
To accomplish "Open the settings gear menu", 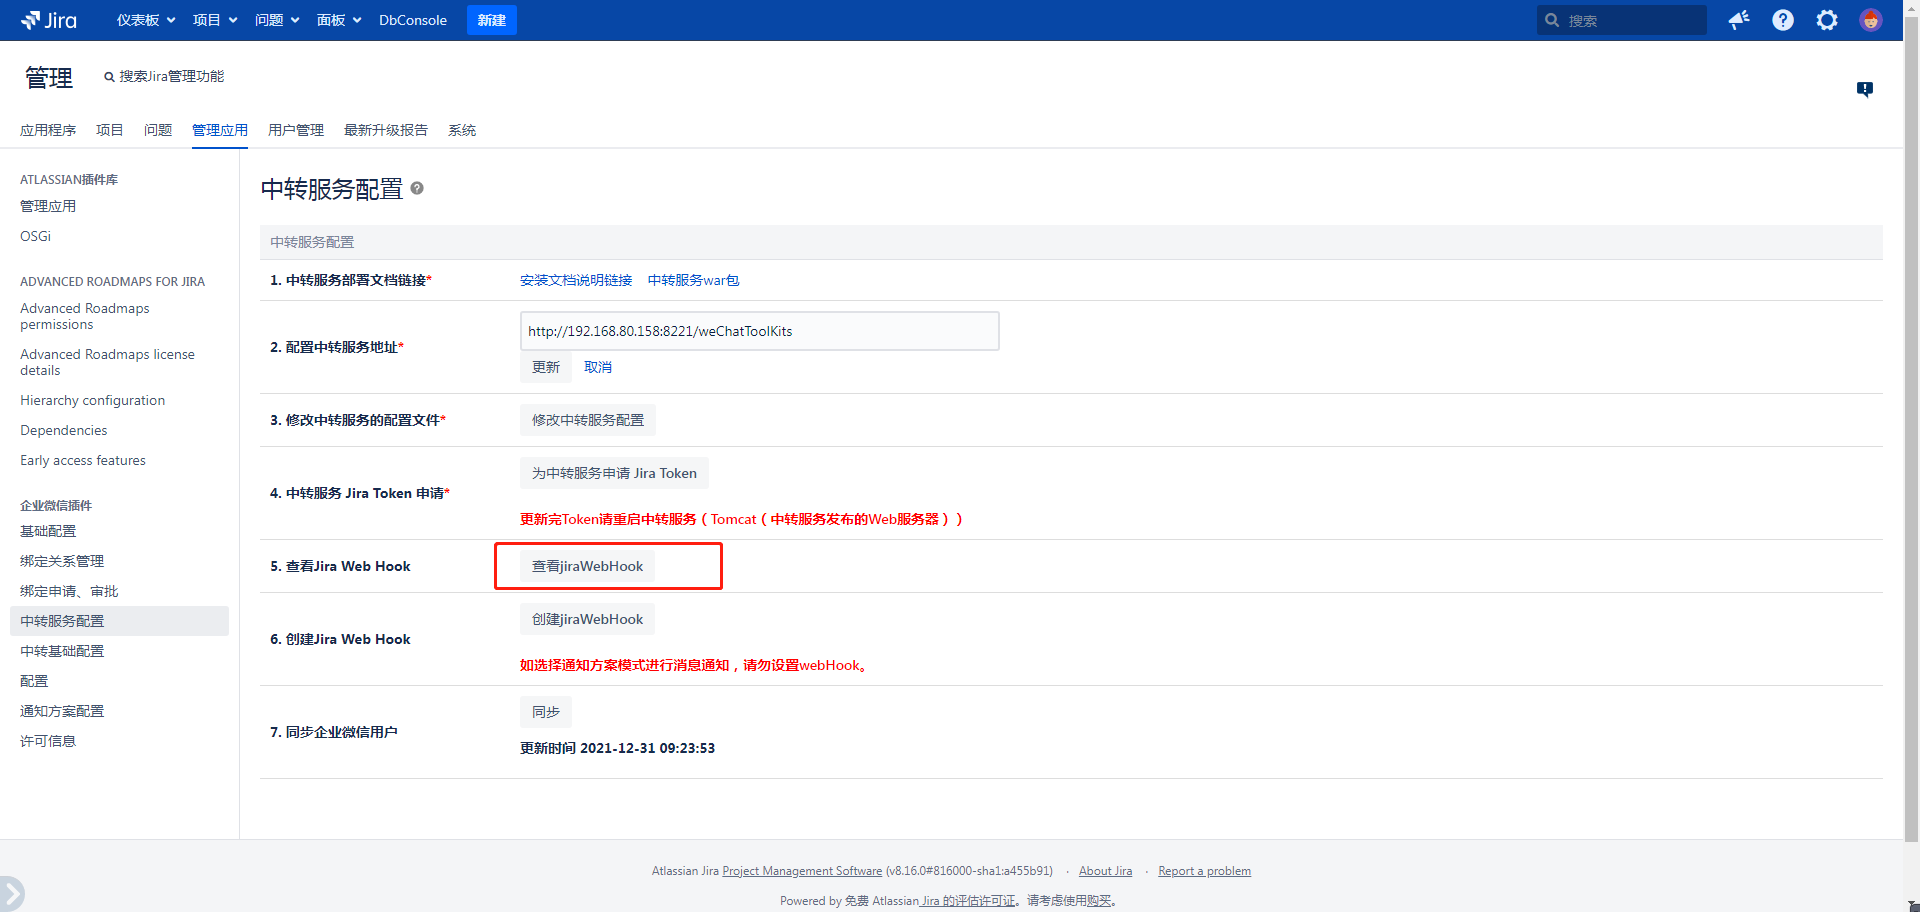I will [x=1826, y=20].
